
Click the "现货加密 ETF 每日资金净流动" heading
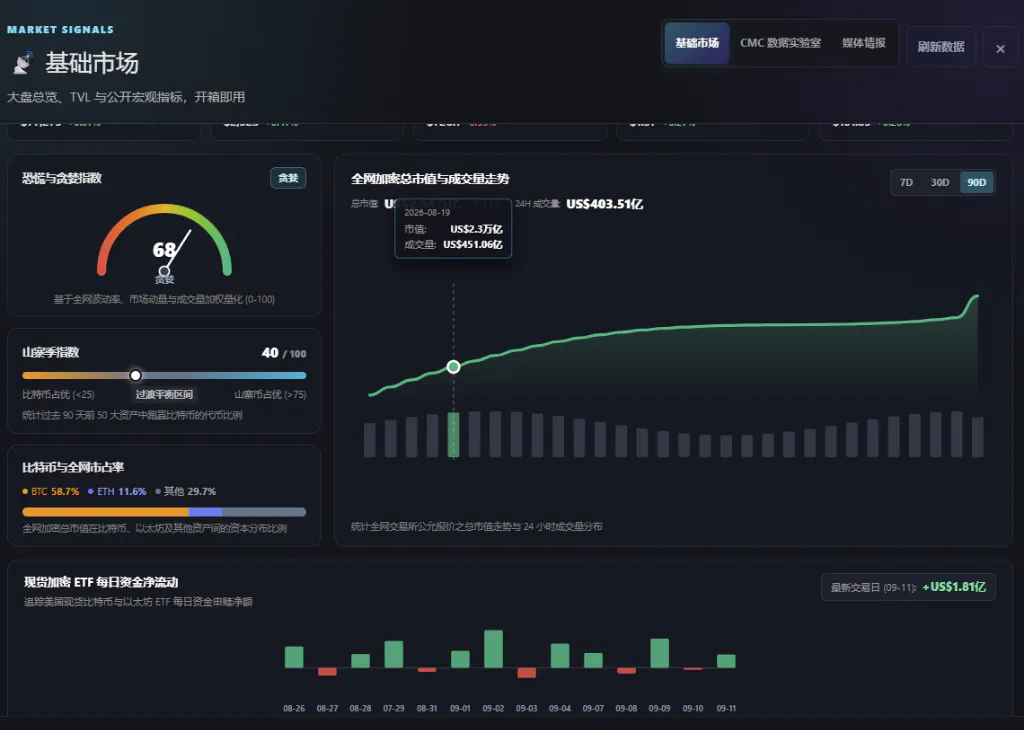click(101, 582)
